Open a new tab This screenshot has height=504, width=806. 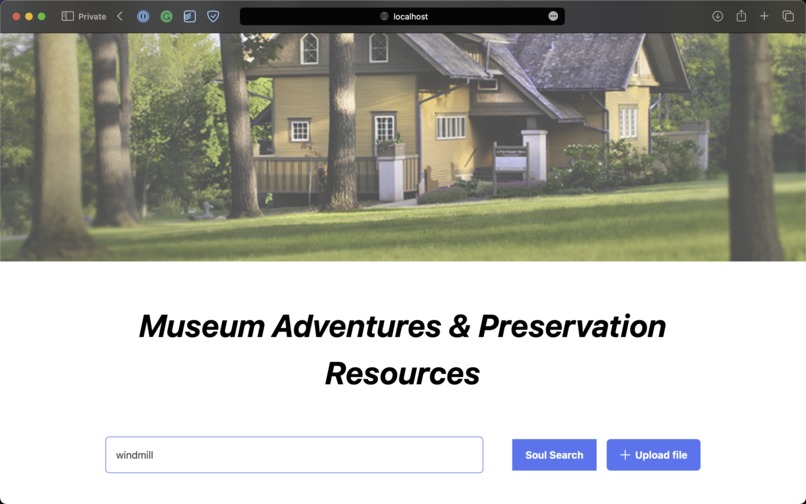[x=764, y=16]
